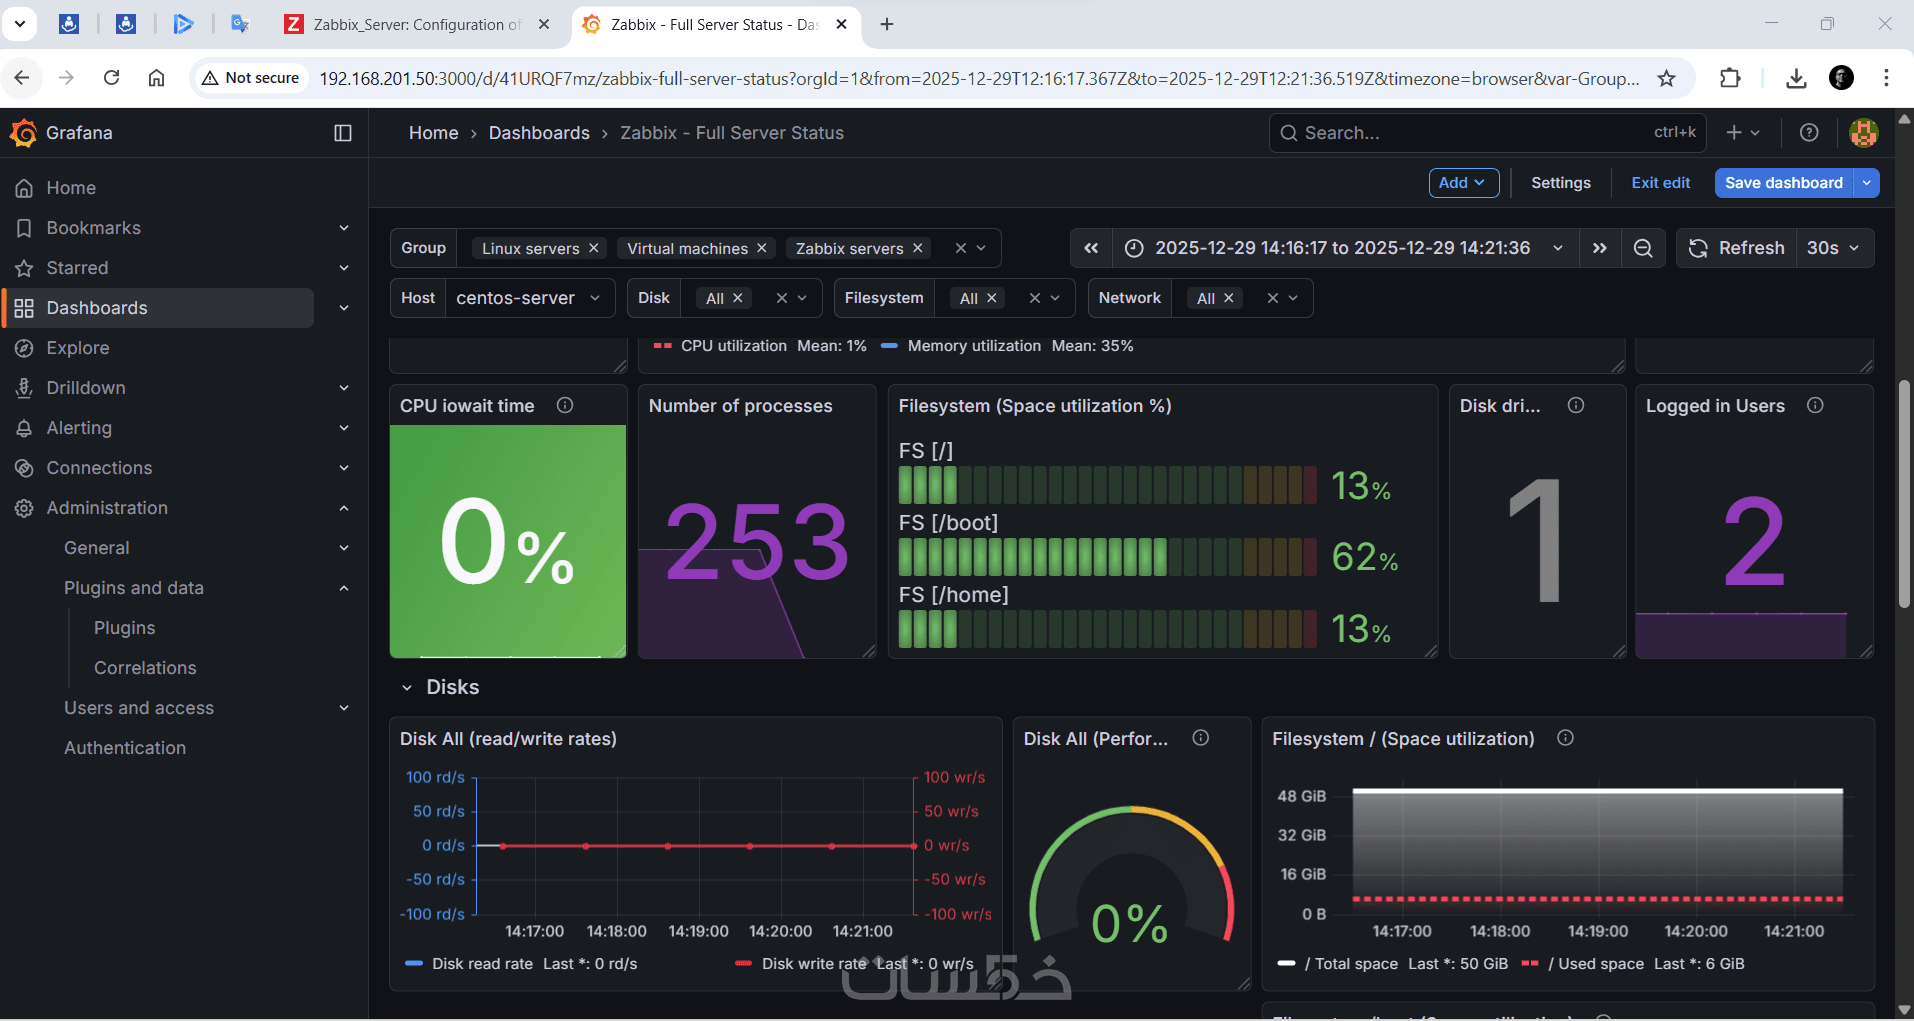
Task: Bookmark this page with the star icon
Action: pyautogui.click(x=1667, y=78)
